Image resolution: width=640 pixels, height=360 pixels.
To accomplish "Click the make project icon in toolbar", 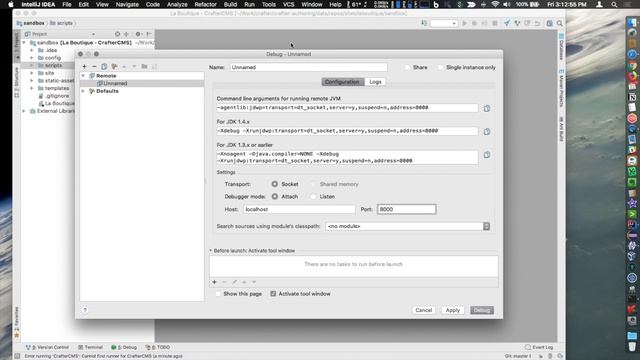I will [x=424, y=23].
